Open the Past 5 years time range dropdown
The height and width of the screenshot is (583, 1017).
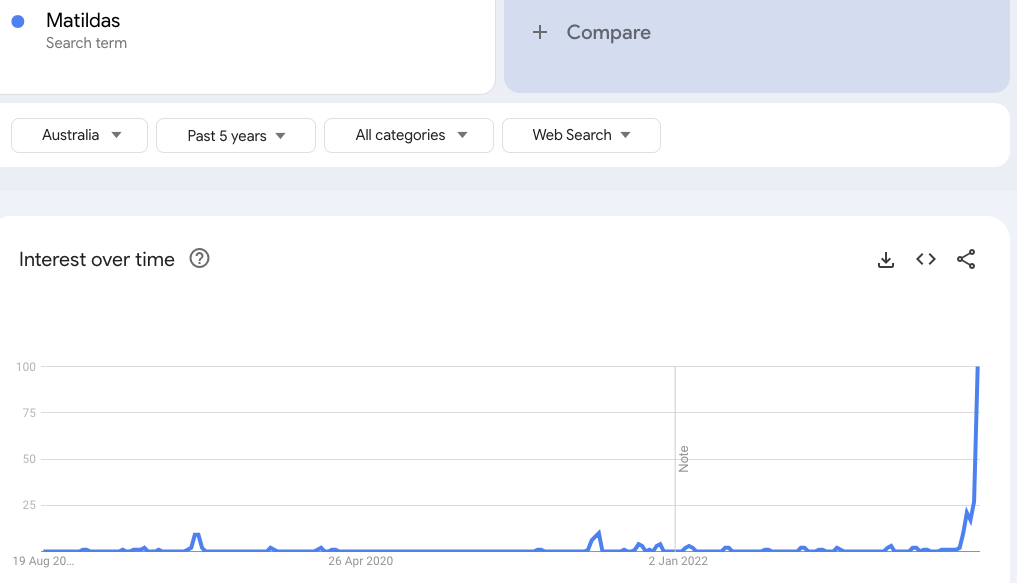236,136
